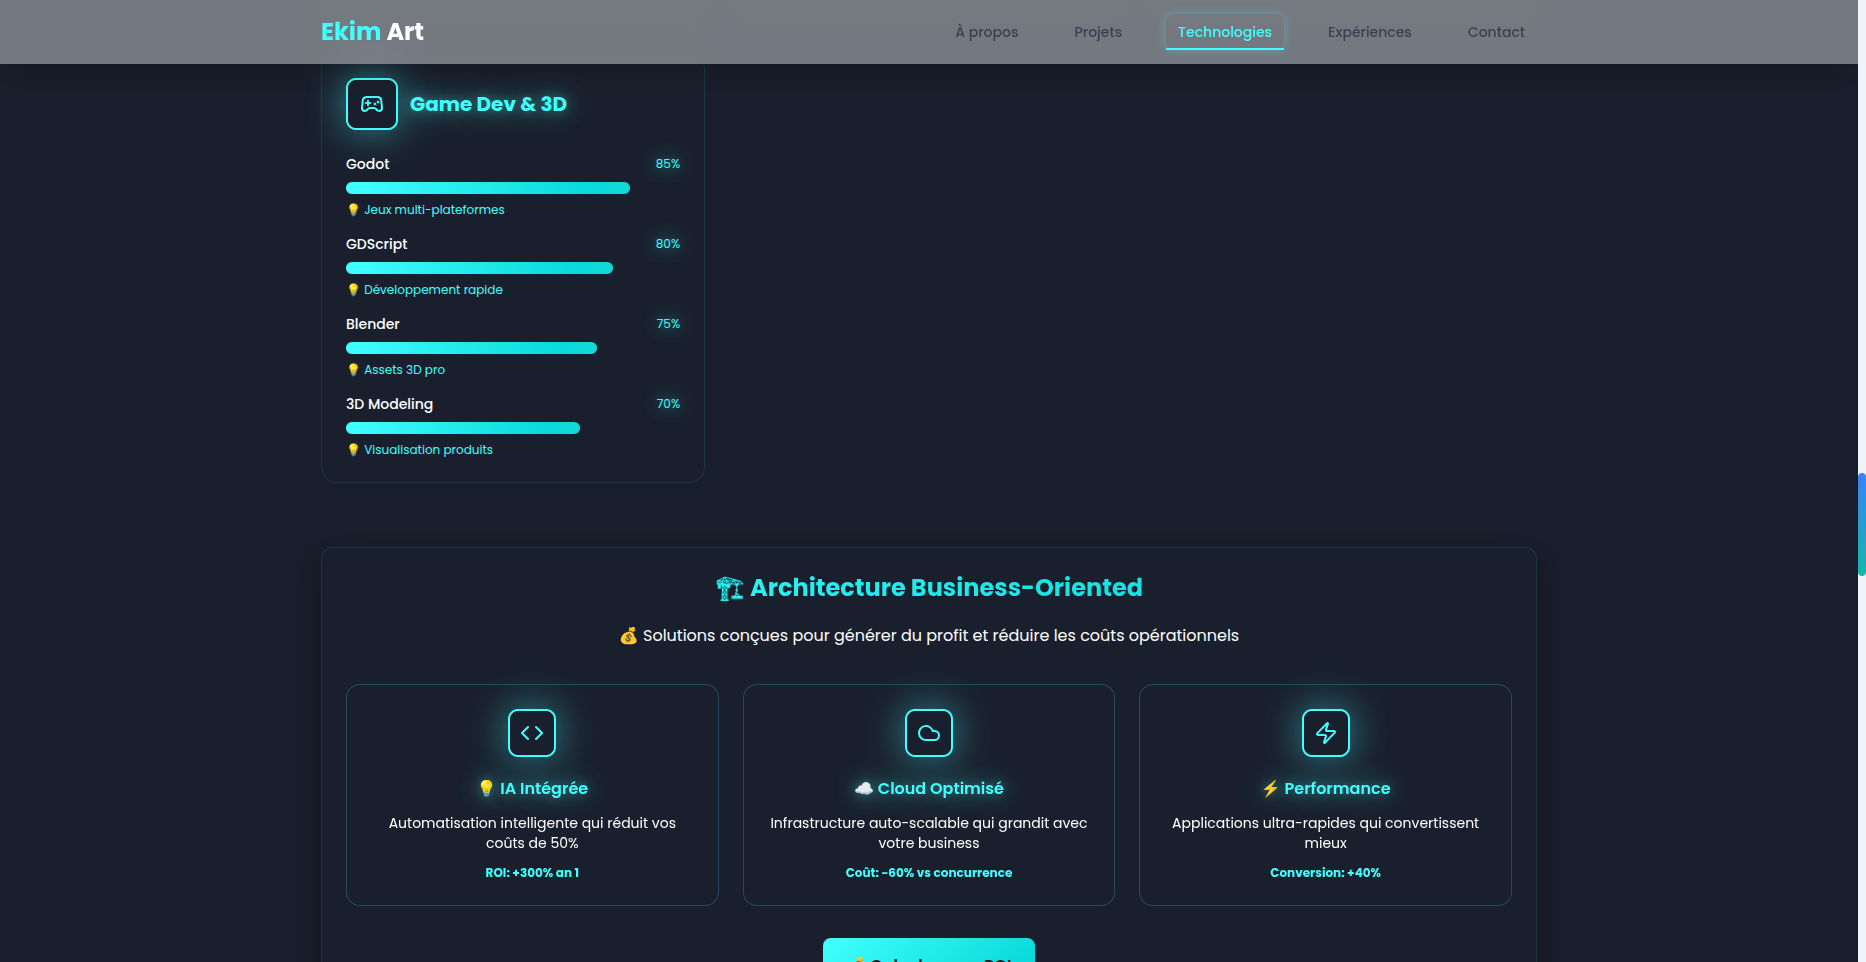Screen dimensions: 1866x962
Task: Click the lightbulb beside Visualisation produits
Action: (x=353, y=450)
